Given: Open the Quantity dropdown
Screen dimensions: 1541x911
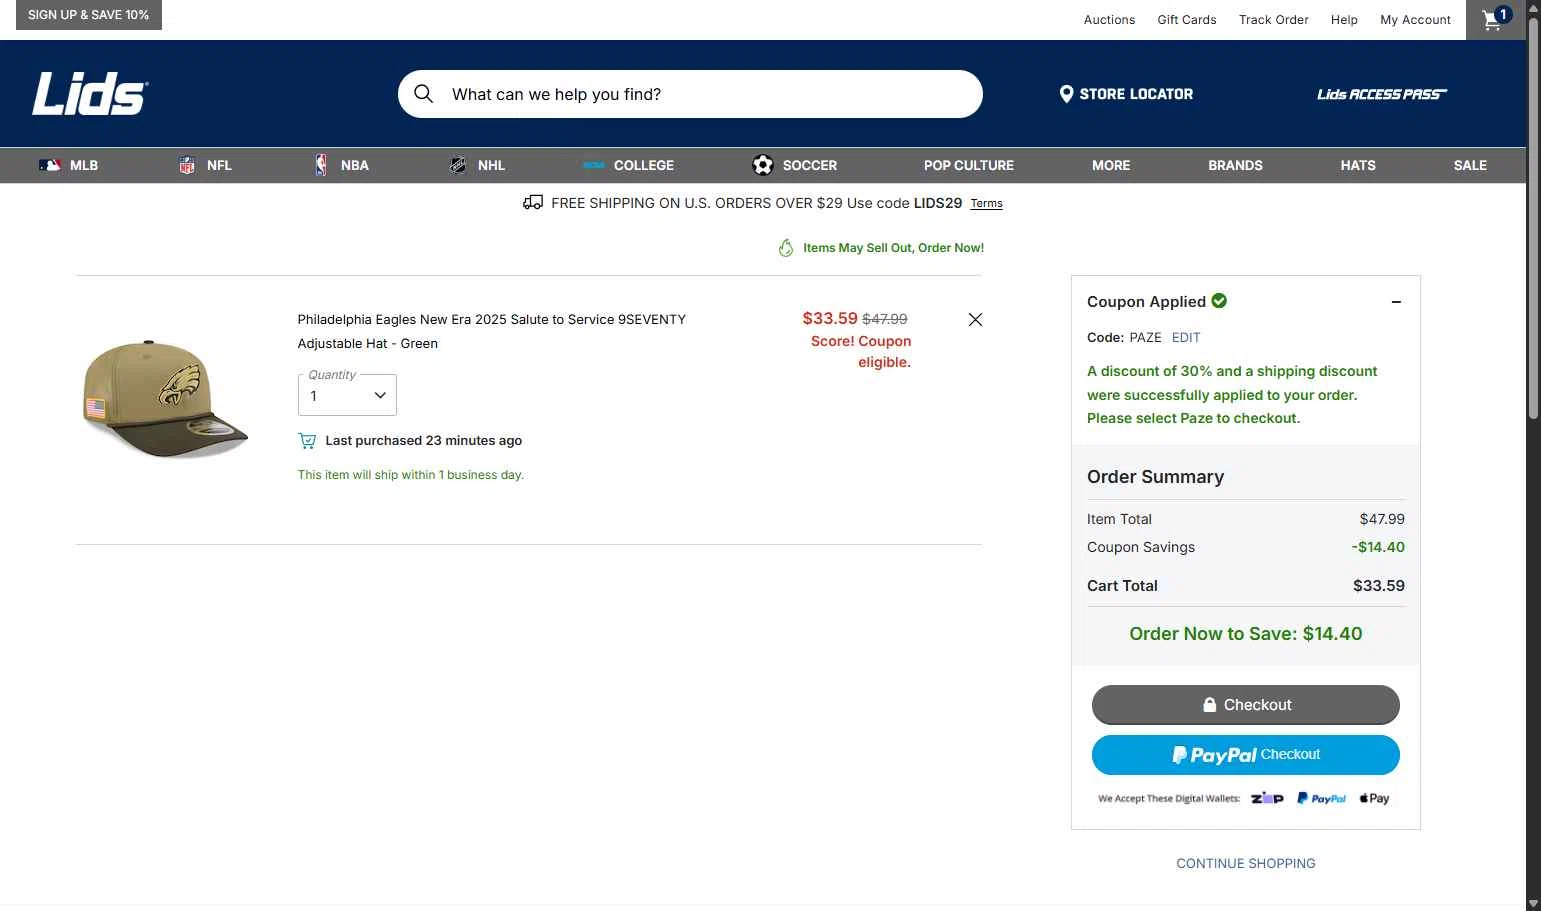Looking at the screenshot, I should tap(347, 395).
